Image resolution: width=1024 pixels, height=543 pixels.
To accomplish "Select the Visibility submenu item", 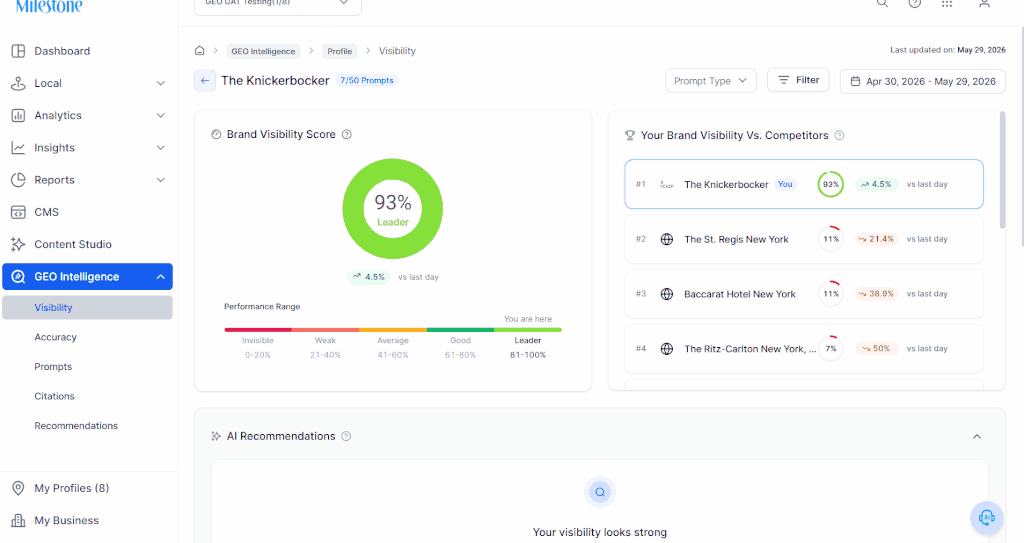I will [x=88, y=308].
